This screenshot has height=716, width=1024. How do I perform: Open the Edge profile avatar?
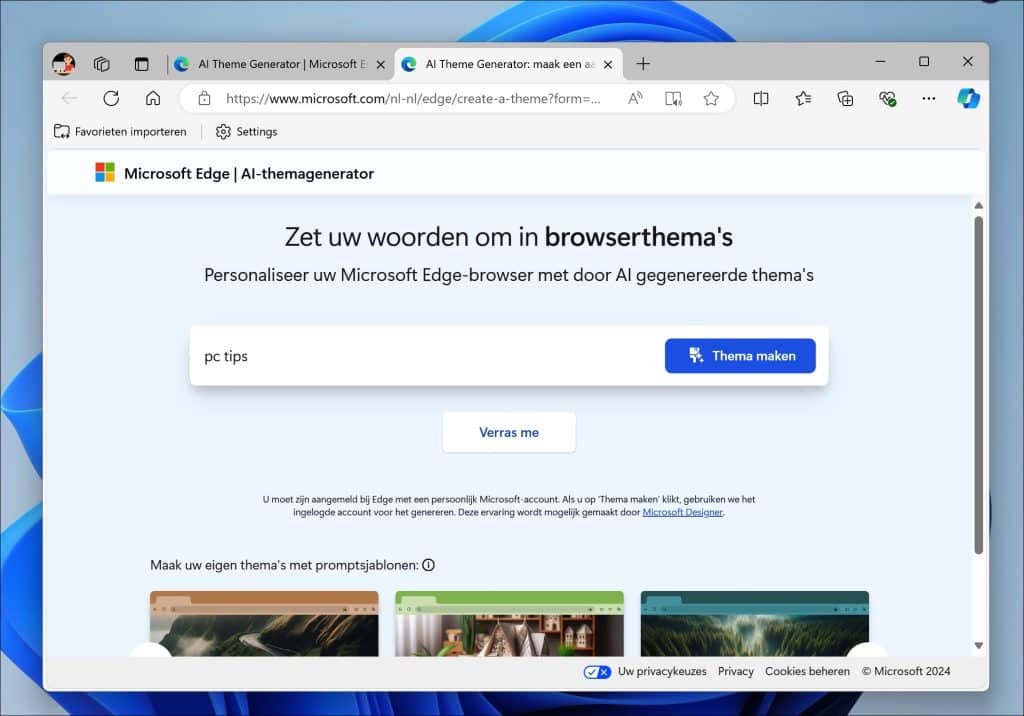coord(63,64)
